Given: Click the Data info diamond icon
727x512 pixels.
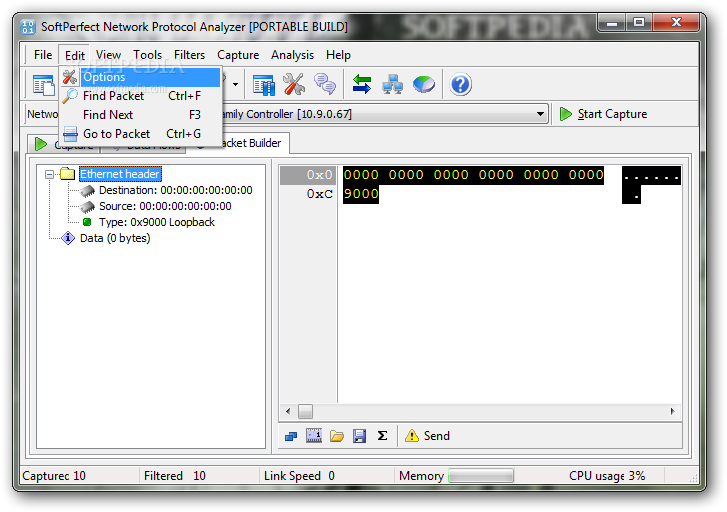Looking at the screenshot, I should pos(68,238).
